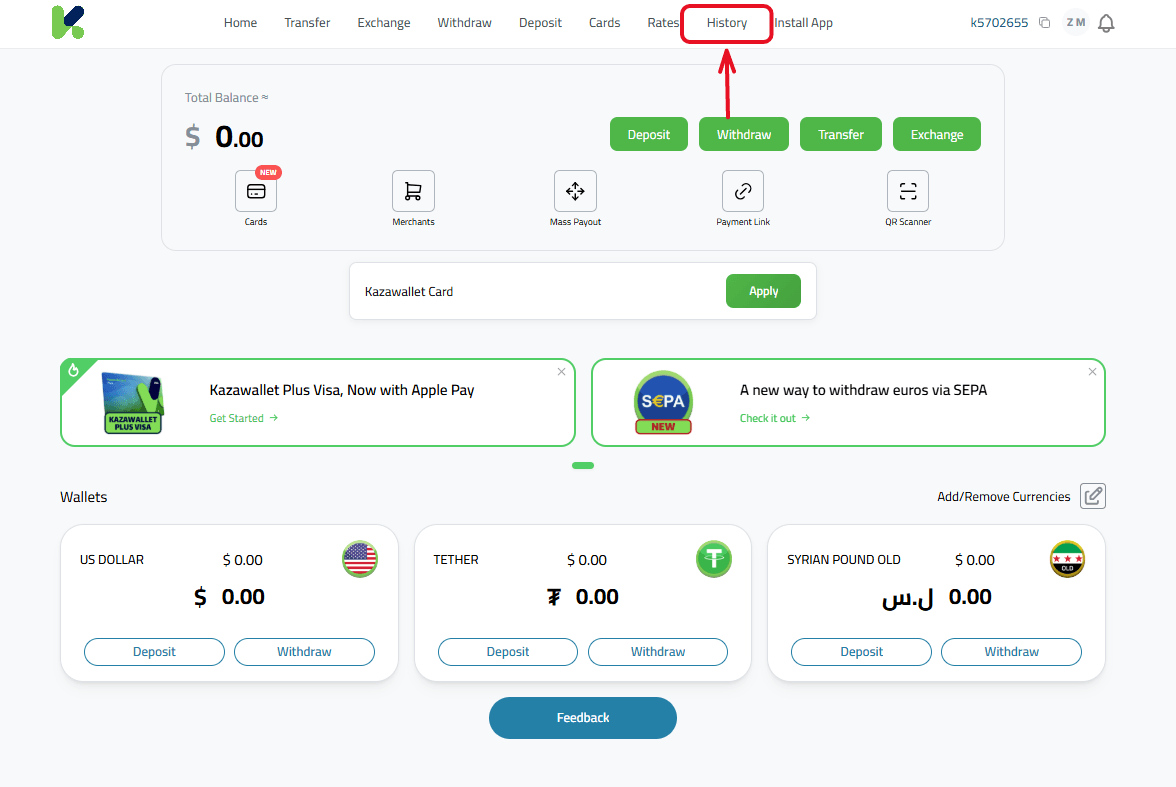The width and height of the screenshot is (1176, 787).
Task: Open the Feedback button
Action: [583, 718]
